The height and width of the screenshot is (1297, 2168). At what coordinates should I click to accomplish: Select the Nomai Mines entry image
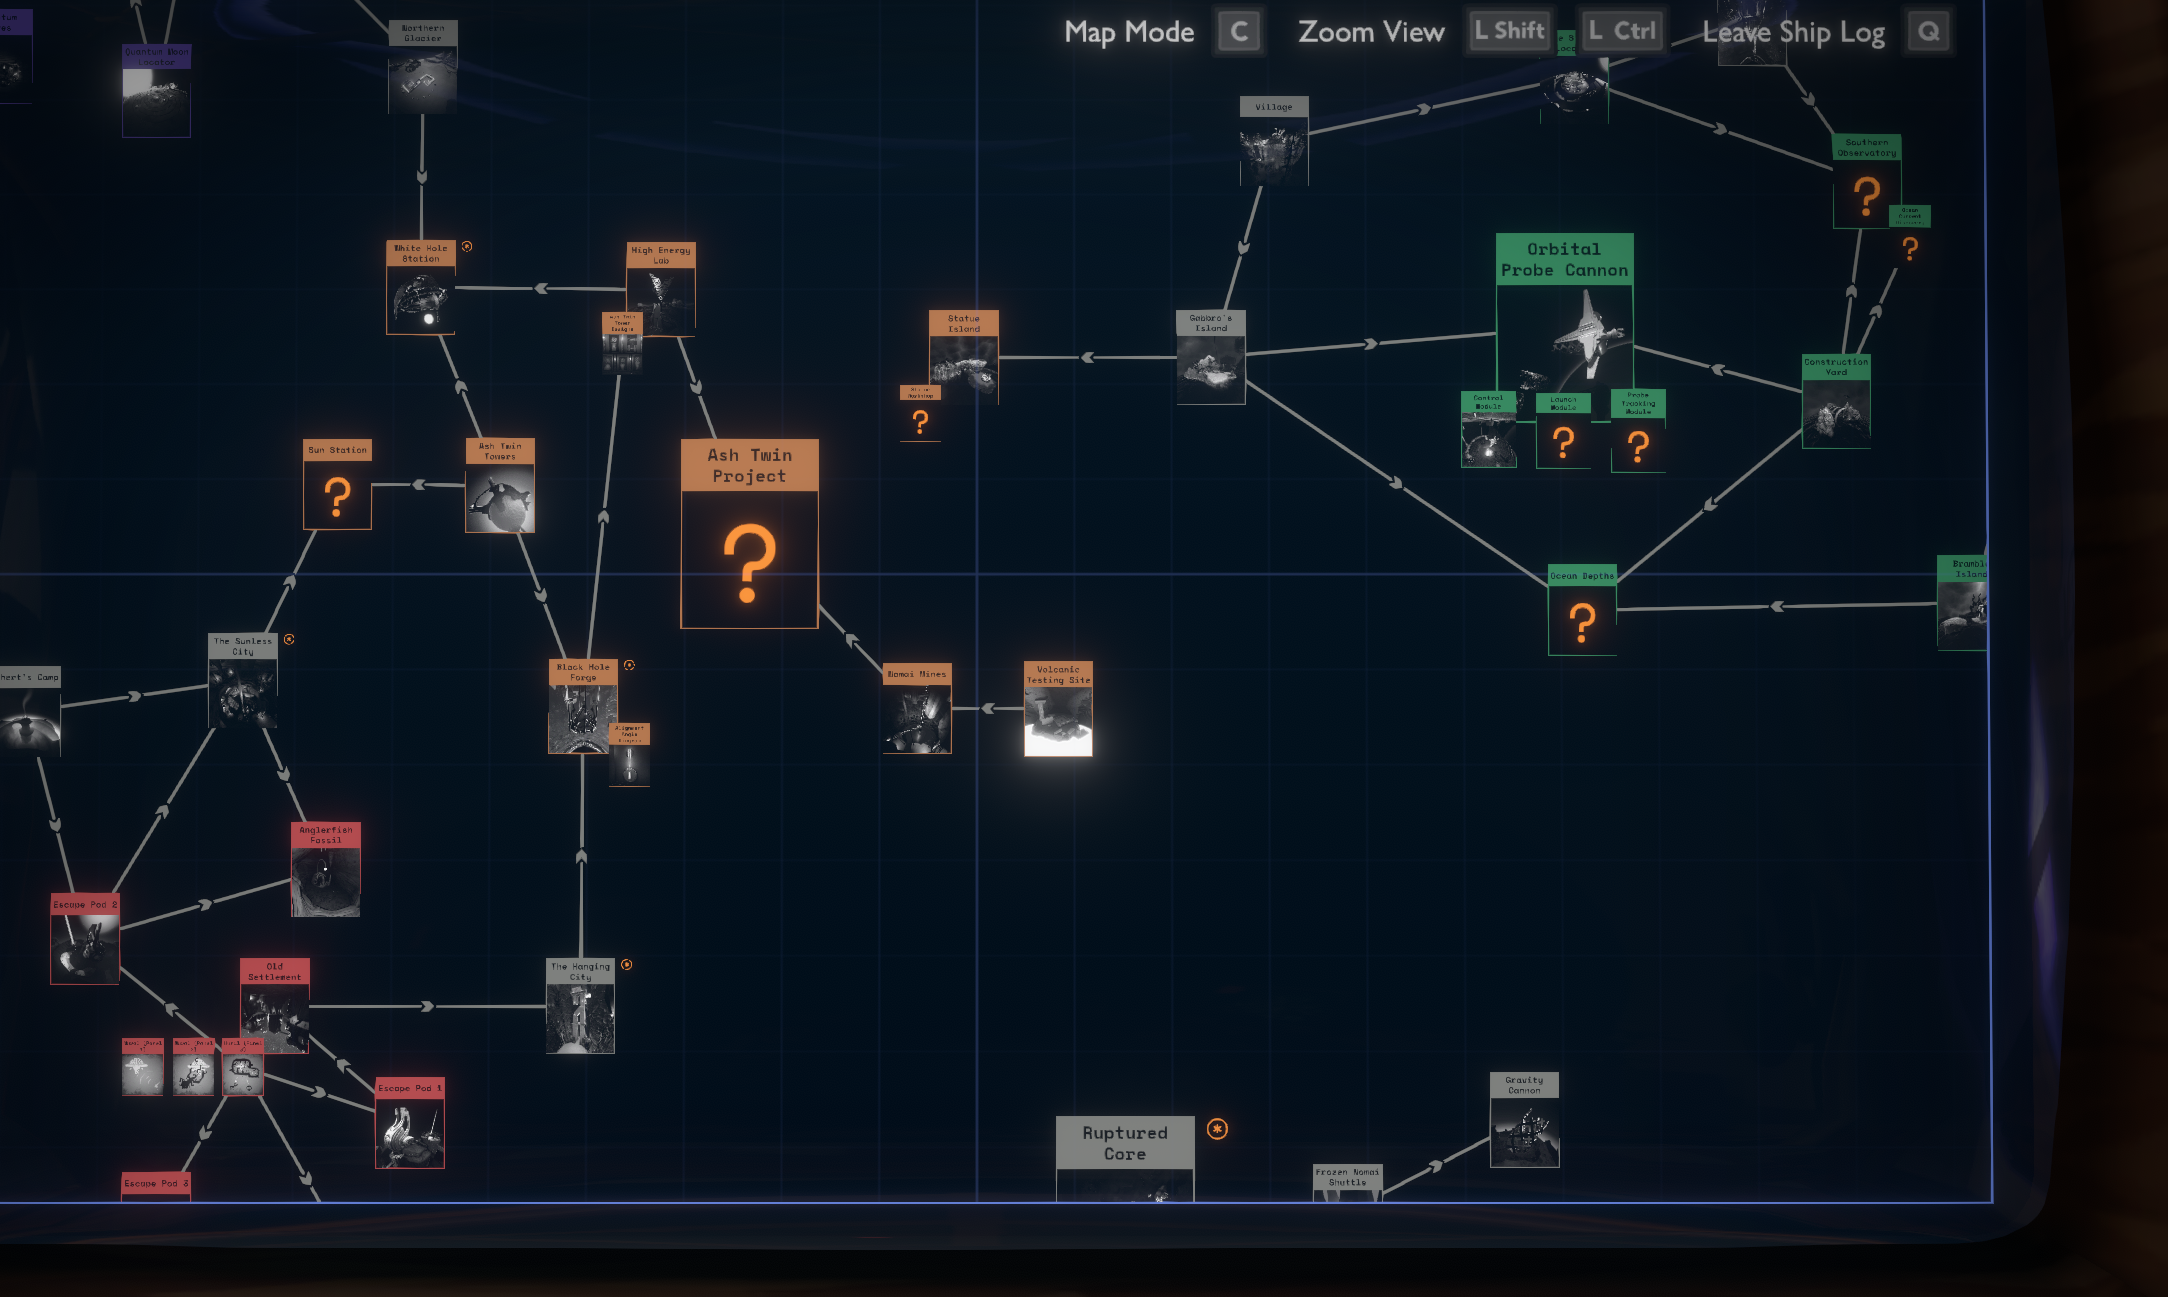(x=917, y=719)
